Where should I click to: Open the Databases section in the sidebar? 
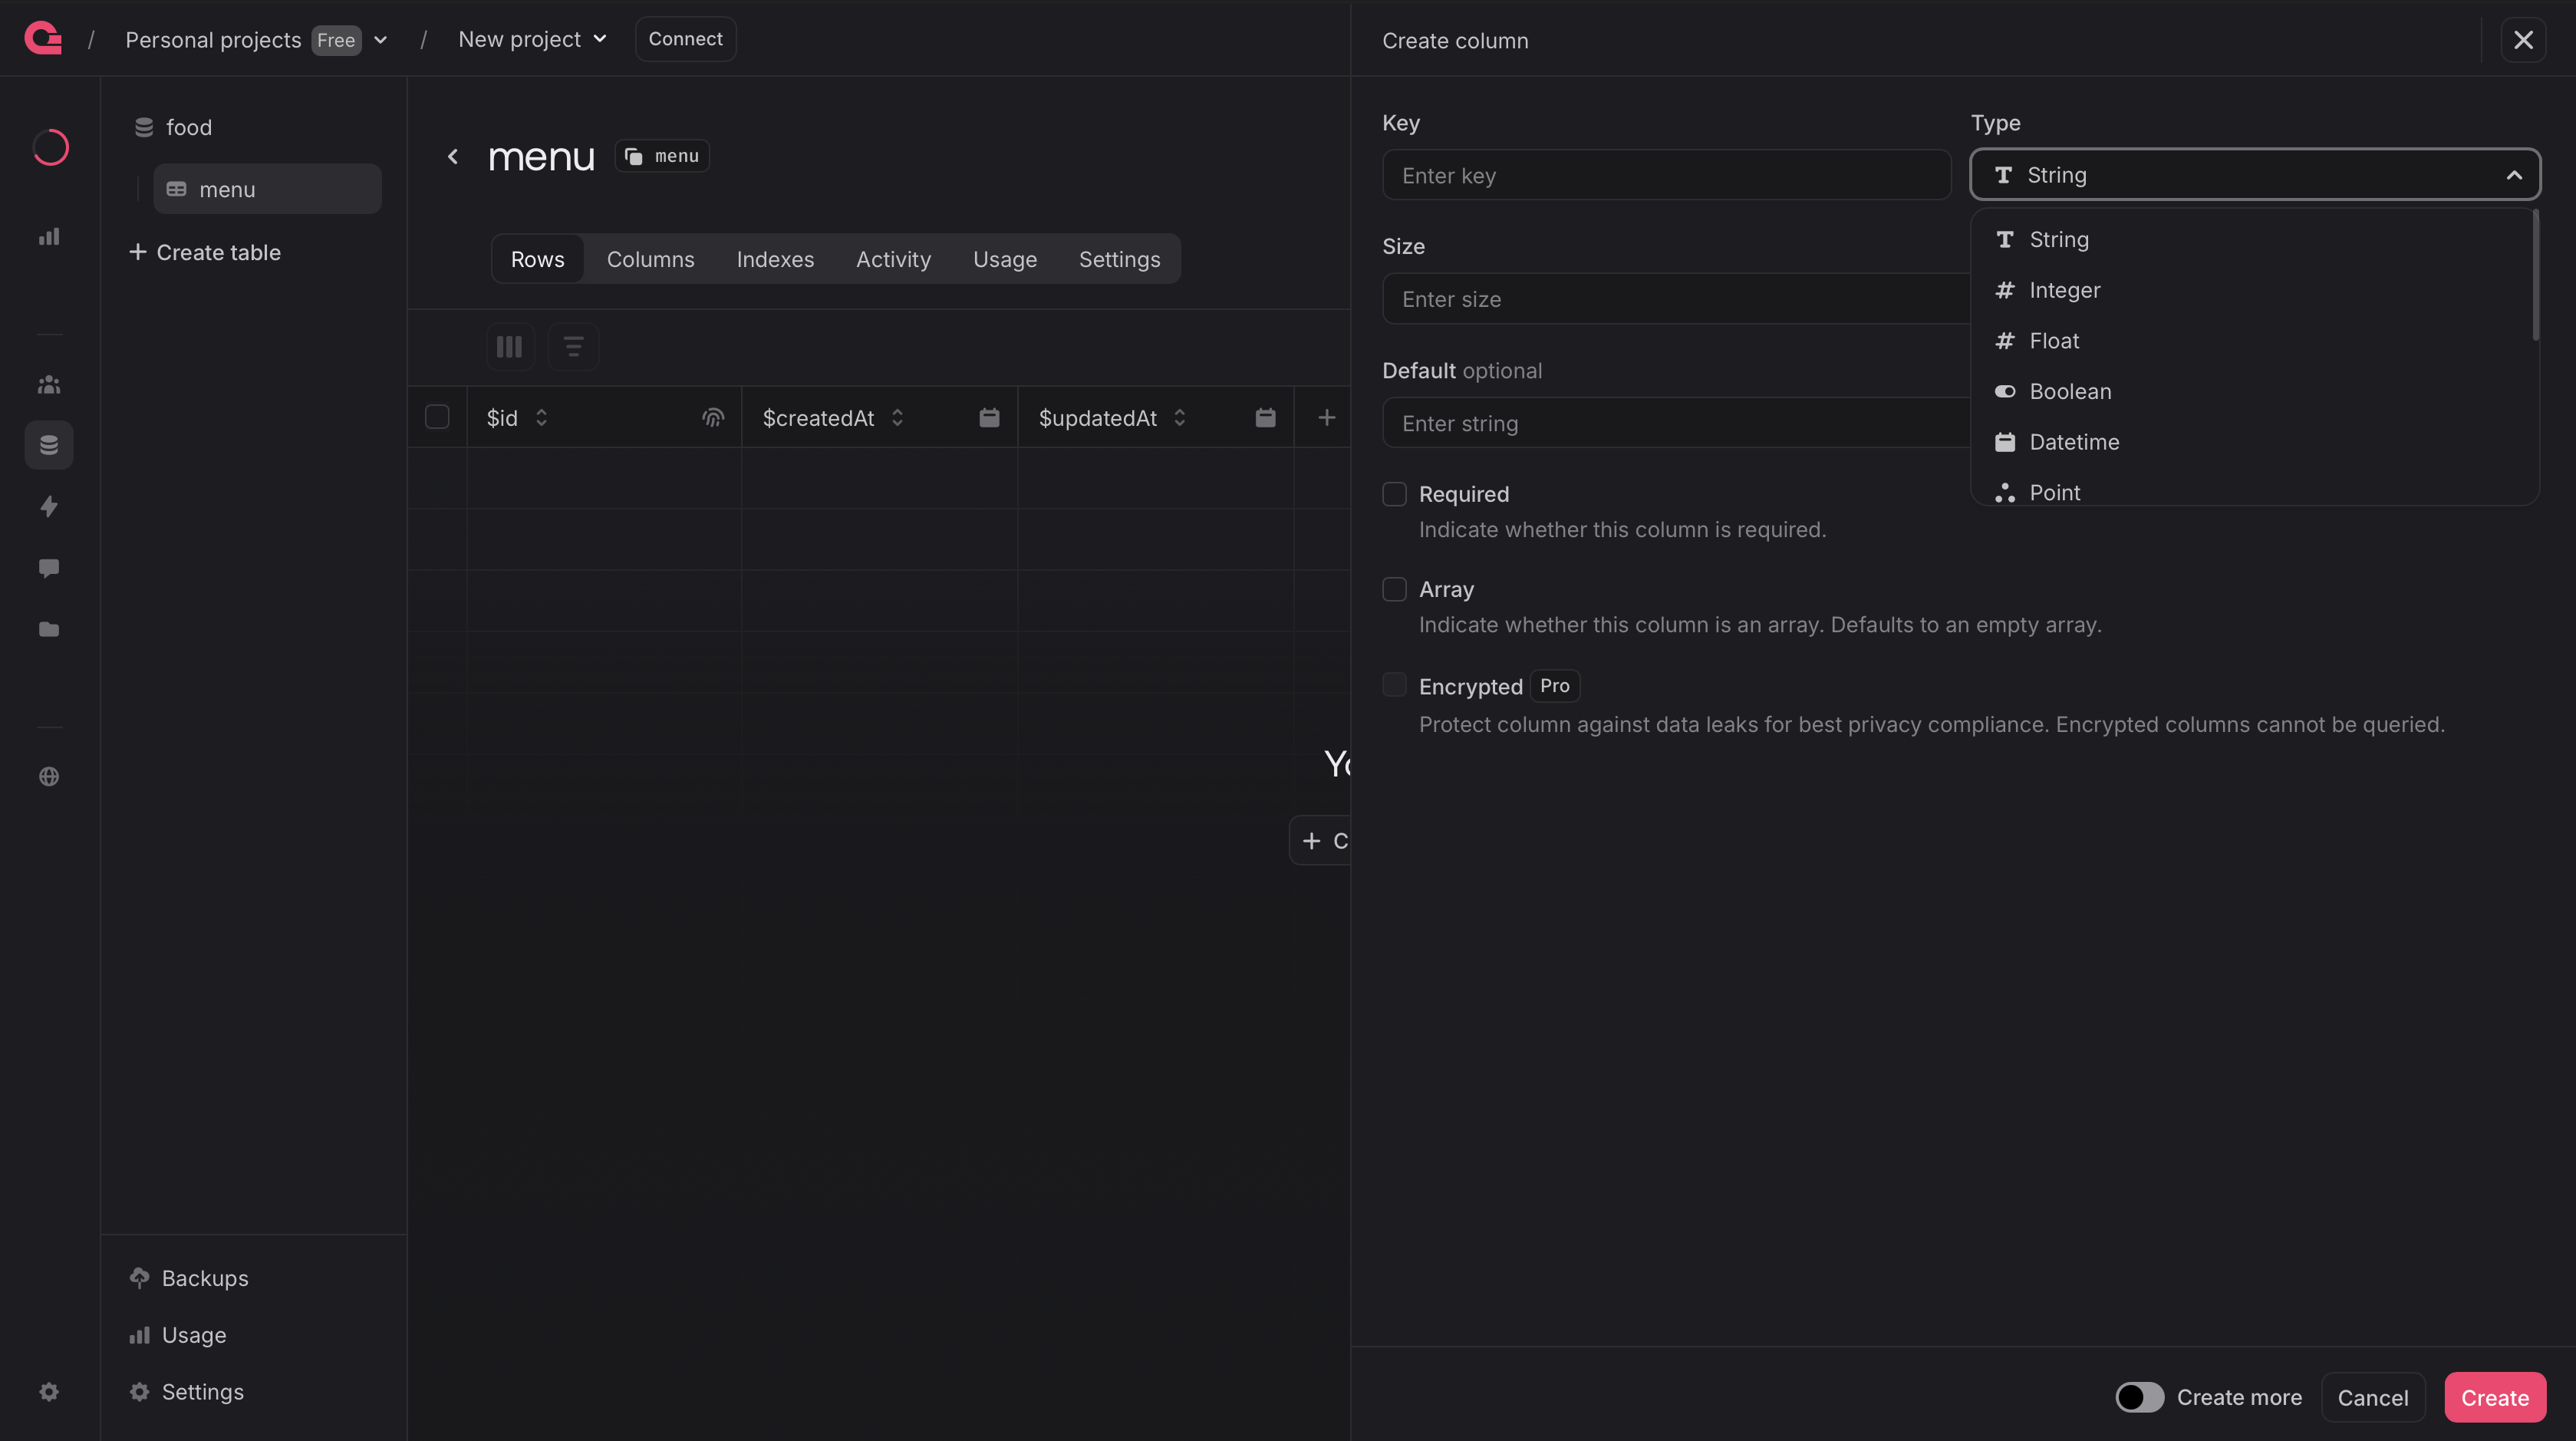[49, 445]
